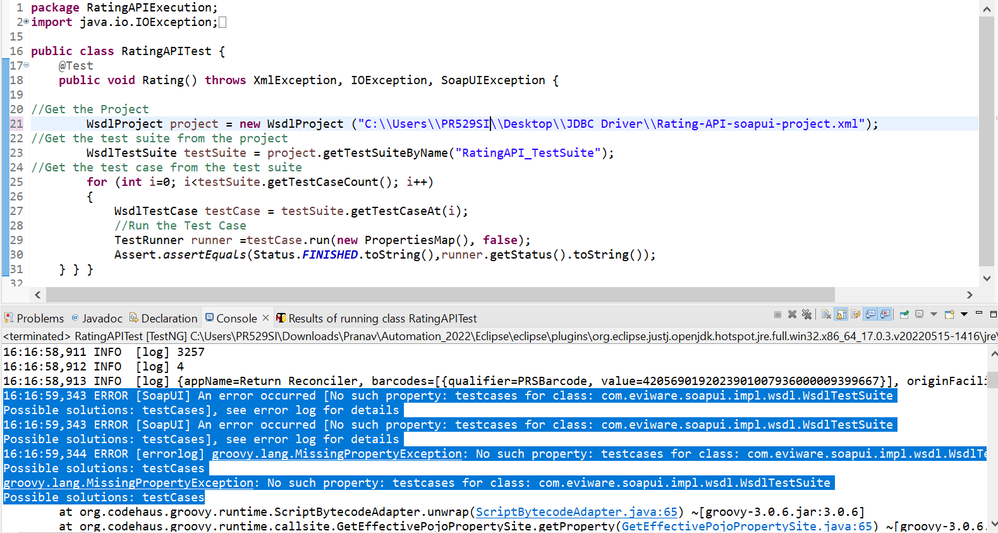Maximize the Console view panel
Image resolution: width=998 pixels, height=533 pixels.
coord(994,315)
